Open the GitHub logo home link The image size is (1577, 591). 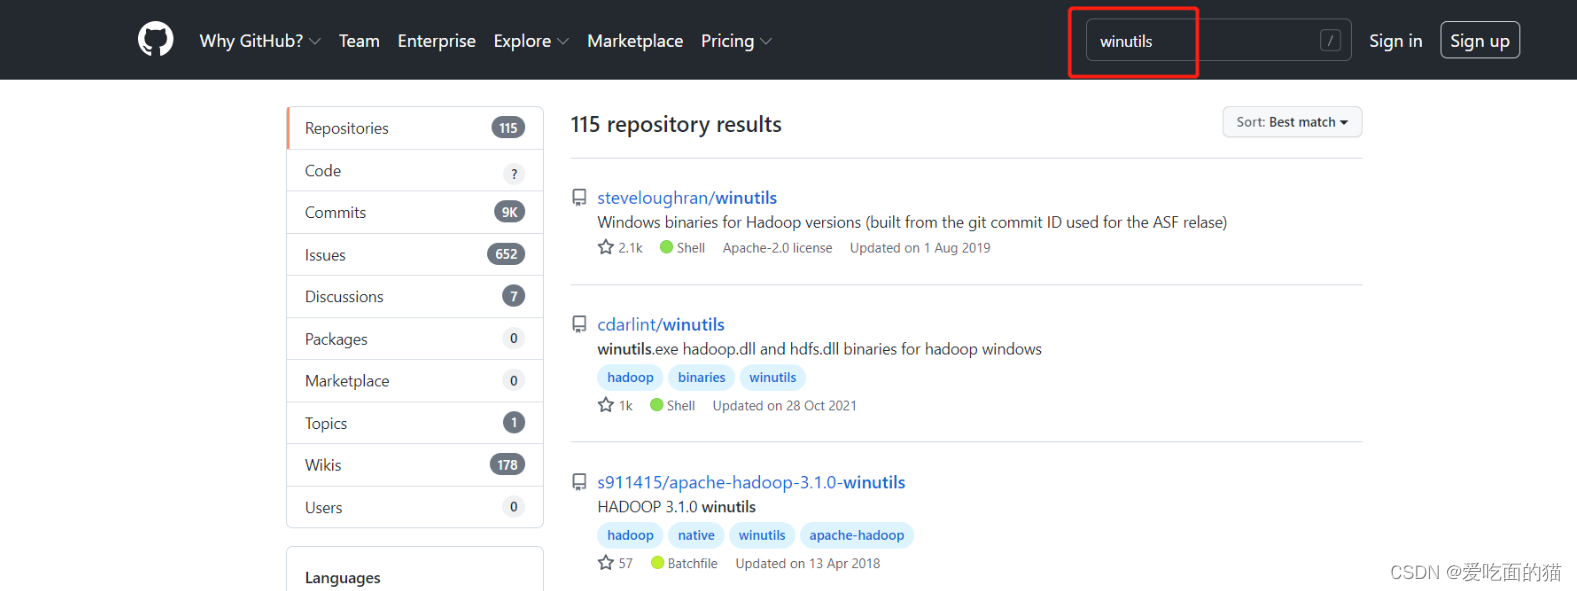point(155,40)
